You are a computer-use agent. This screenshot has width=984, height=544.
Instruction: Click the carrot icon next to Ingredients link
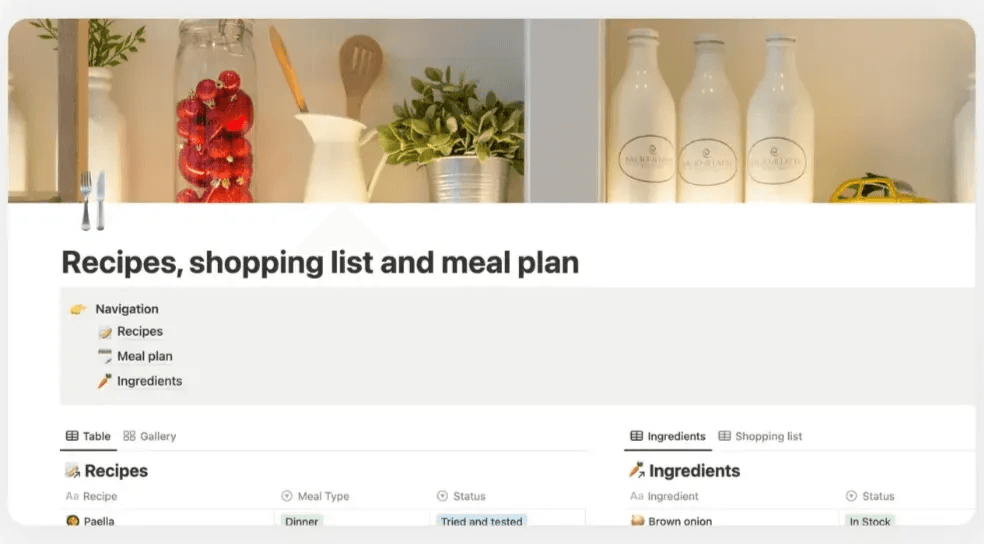coord(105,381)
